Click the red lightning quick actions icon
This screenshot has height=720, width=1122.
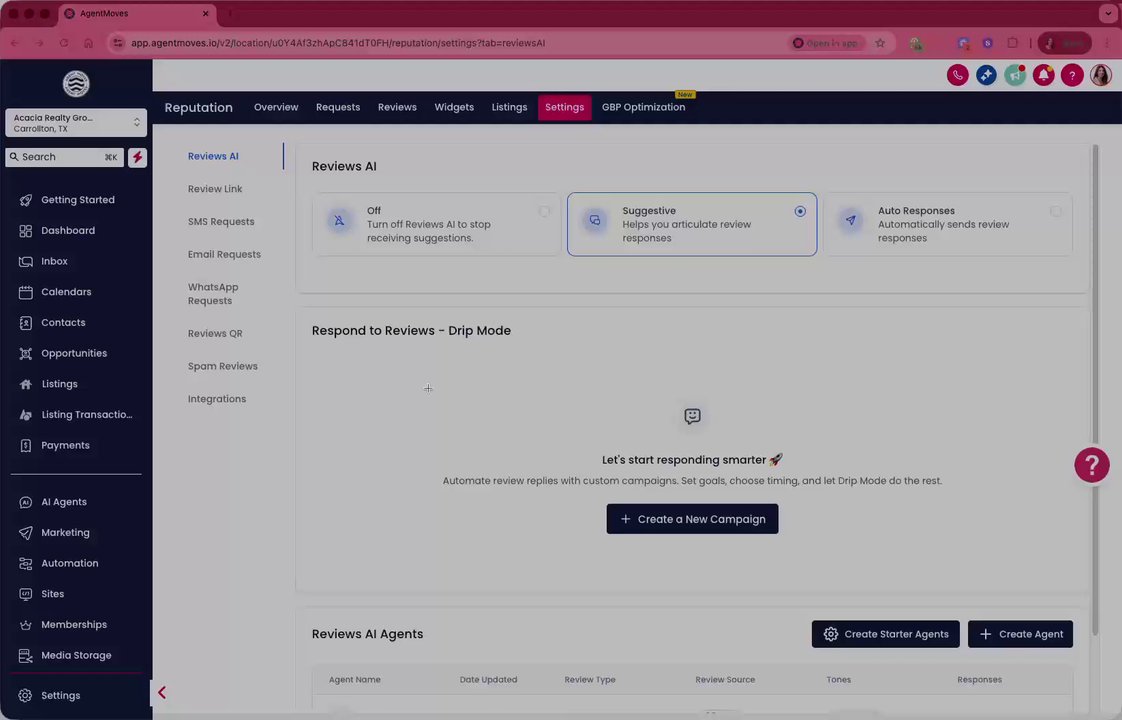137,157
